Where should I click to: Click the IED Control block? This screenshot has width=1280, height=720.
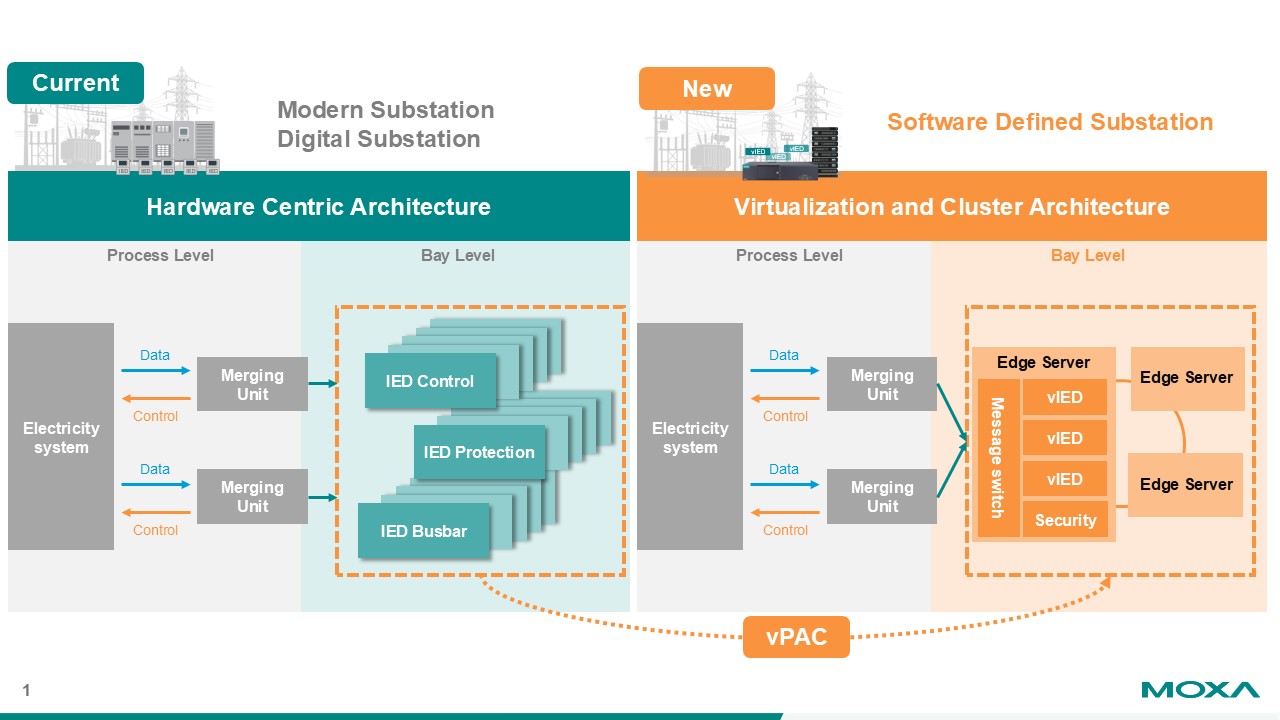(430, 381)
